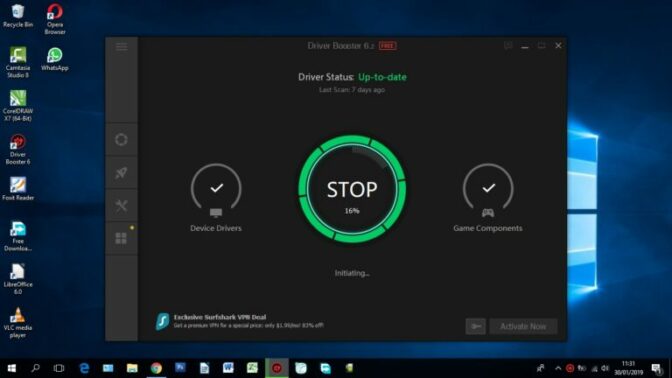This screenshot has height=378, width=672.
Task: Expand the system tray hidden icons chevron
Action: [558, 368]
